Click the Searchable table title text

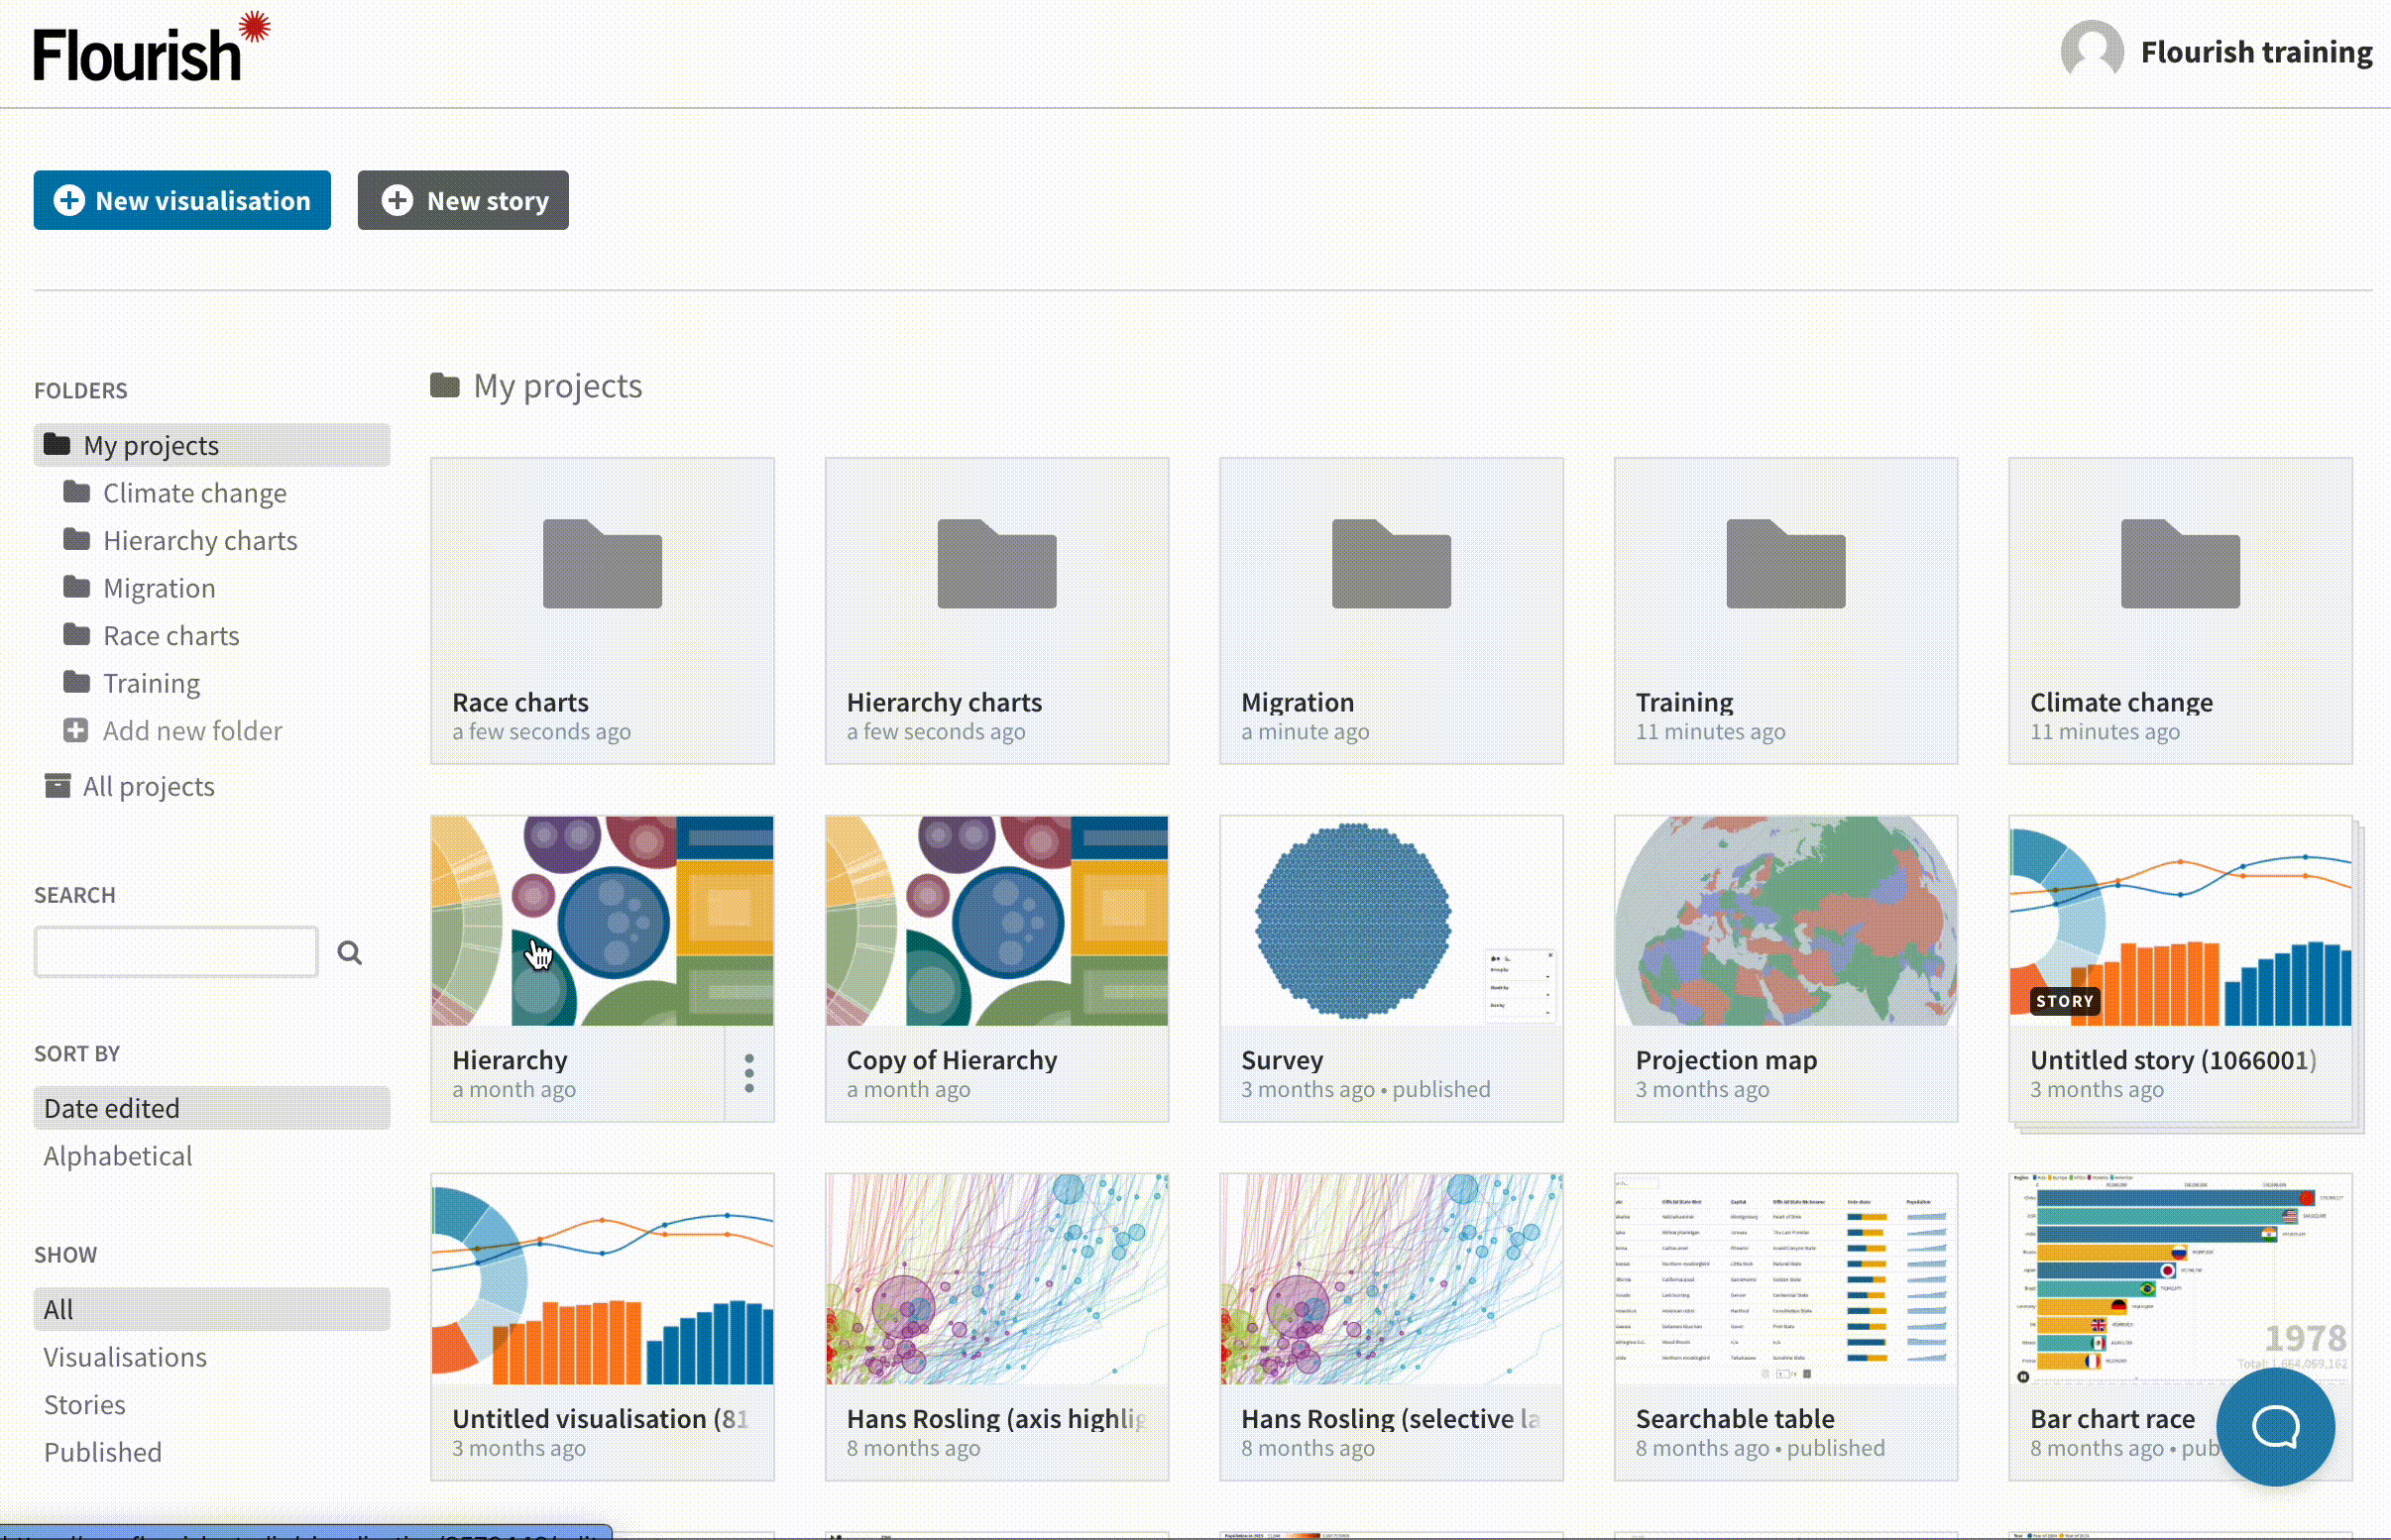(x=1735, y=1418)
